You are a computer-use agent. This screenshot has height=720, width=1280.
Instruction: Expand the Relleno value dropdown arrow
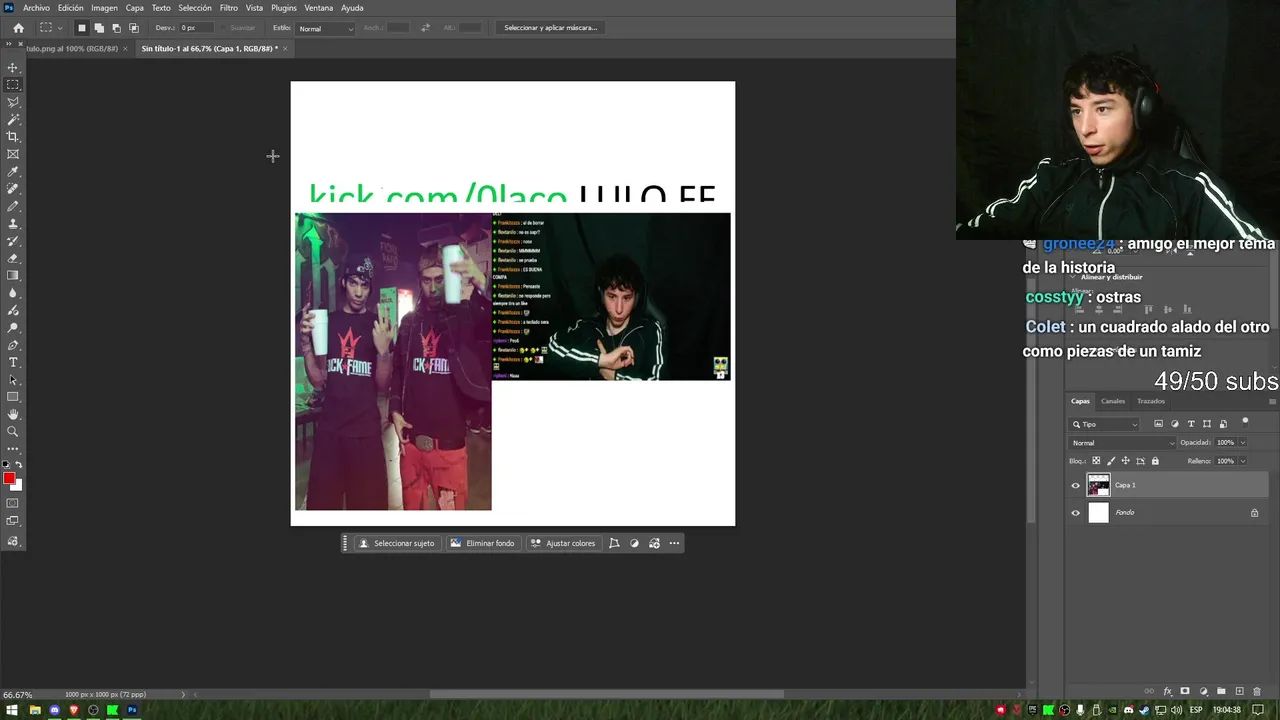tap(1243, 461)
